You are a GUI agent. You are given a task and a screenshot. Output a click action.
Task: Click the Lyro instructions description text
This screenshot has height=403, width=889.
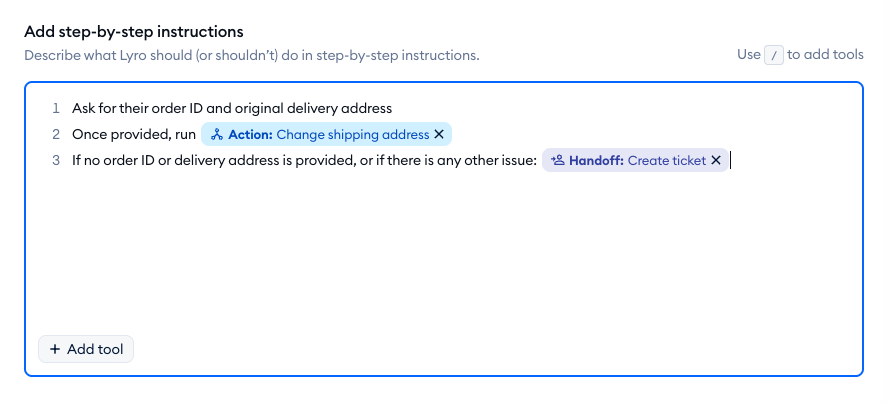click(252, 56)
